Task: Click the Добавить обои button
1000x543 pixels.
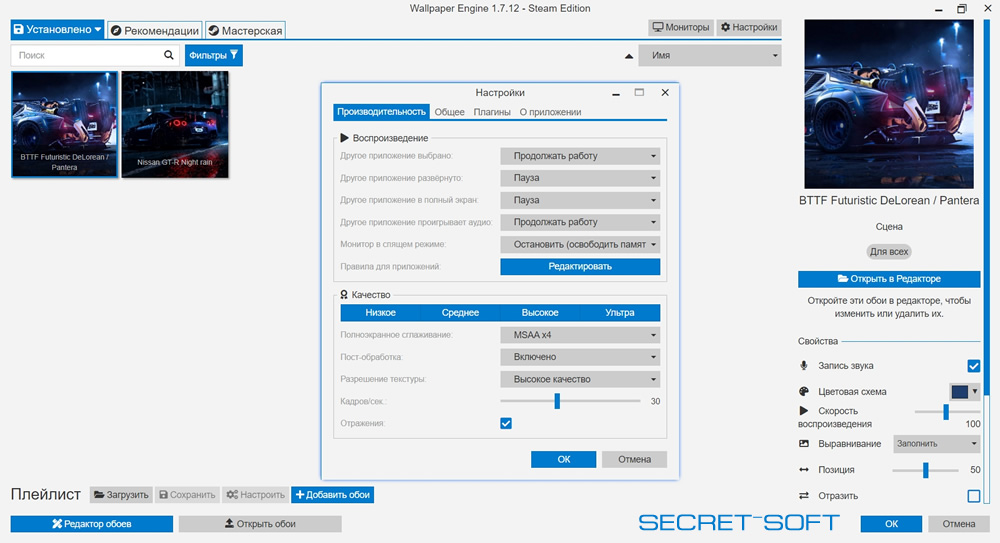Action: point(332,495)
